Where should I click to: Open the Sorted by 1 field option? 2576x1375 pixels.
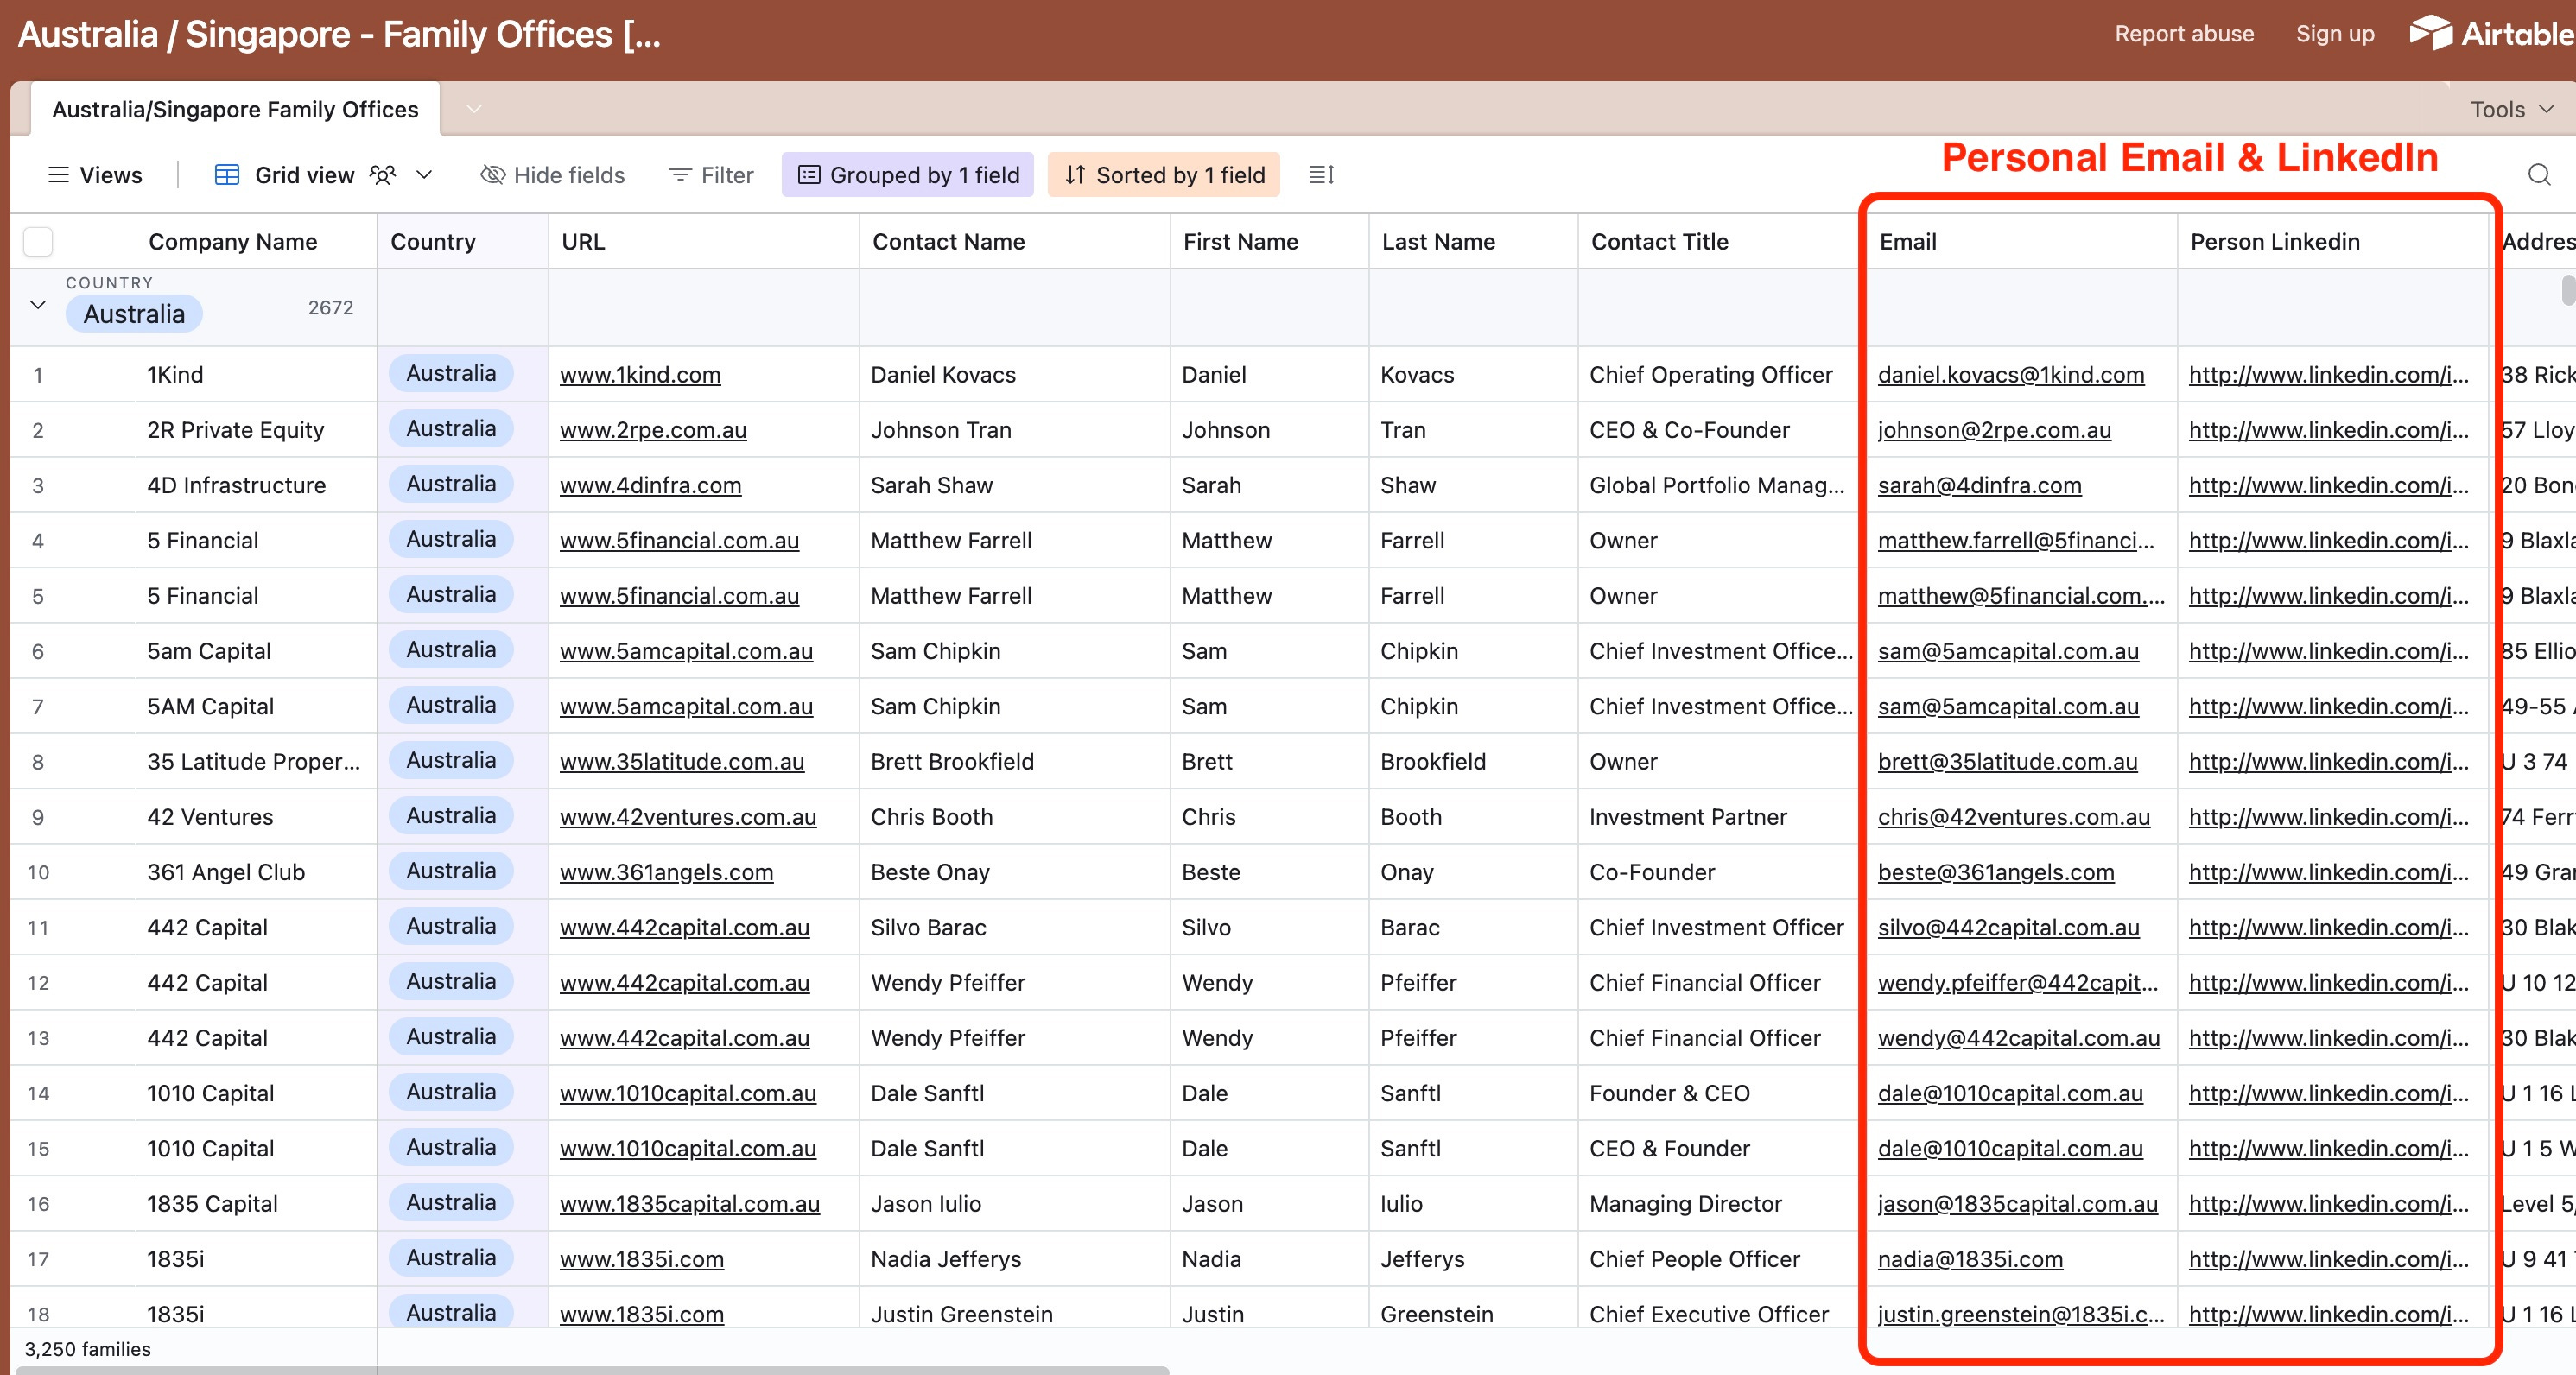click(x=1164, y=175)
